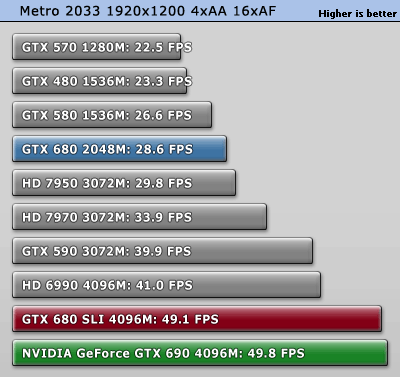Click the GTX 570 1280M bar
Screen dimensions: 400x377
[97, 47]
